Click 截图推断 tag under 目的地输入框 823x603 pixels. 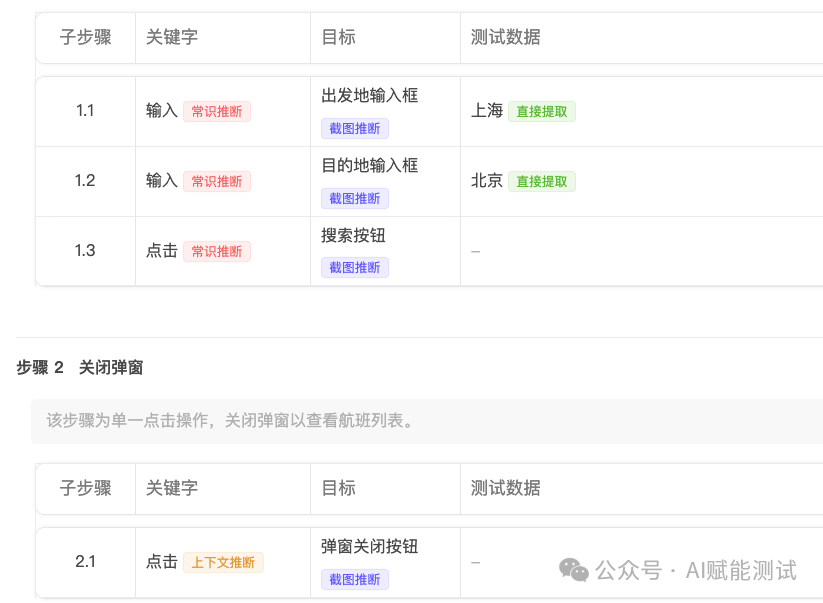[355, 199]
